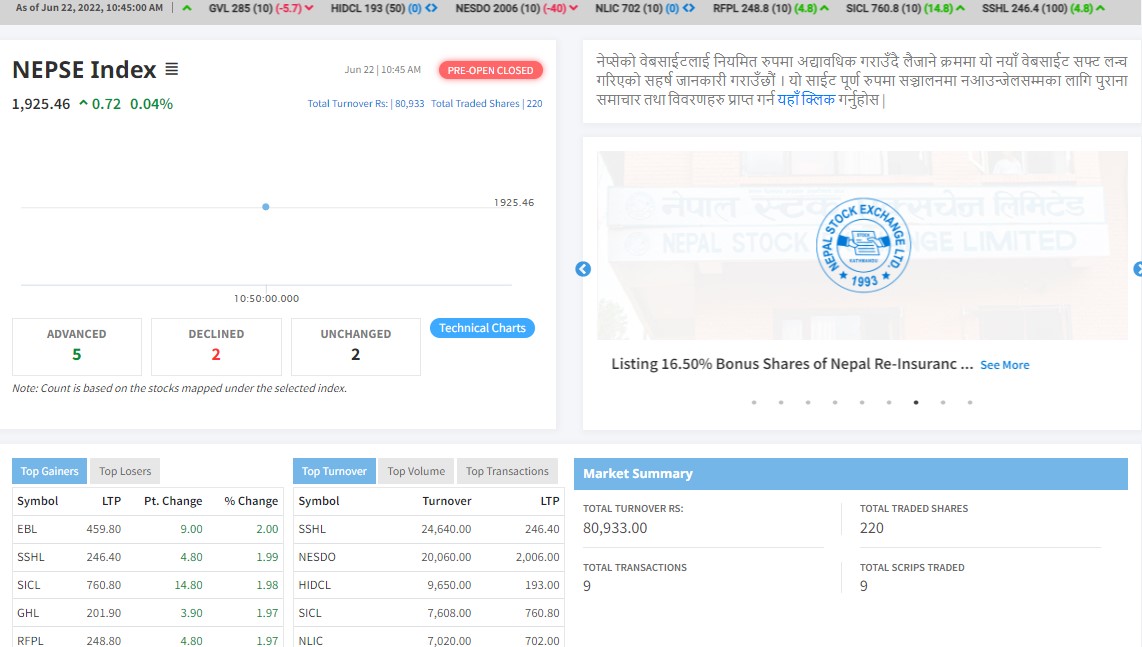Screen dimensions: 1142x647
Task: Click the % Change column header
Action: coord(251,501)
